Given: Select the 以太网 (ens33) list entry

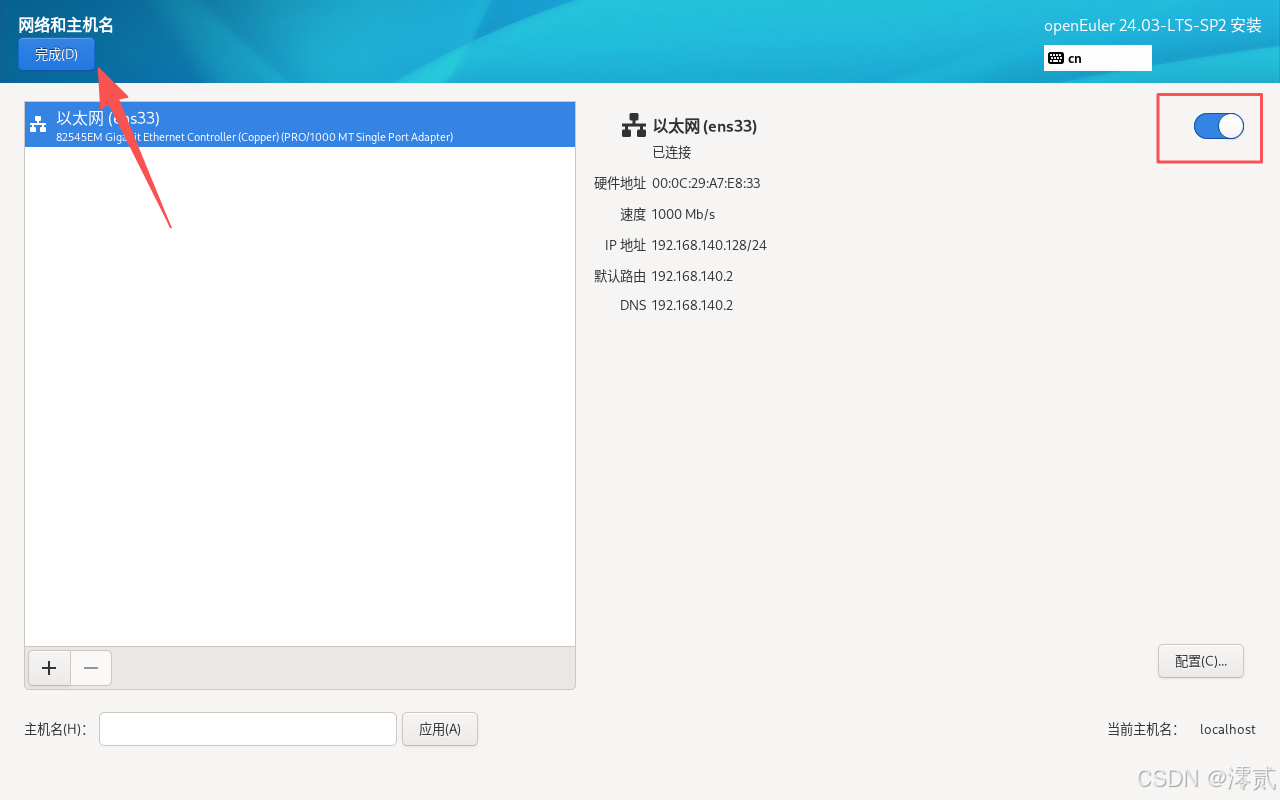Looking at the screenshot, I should pyautogui.click(x=300, y=125).
